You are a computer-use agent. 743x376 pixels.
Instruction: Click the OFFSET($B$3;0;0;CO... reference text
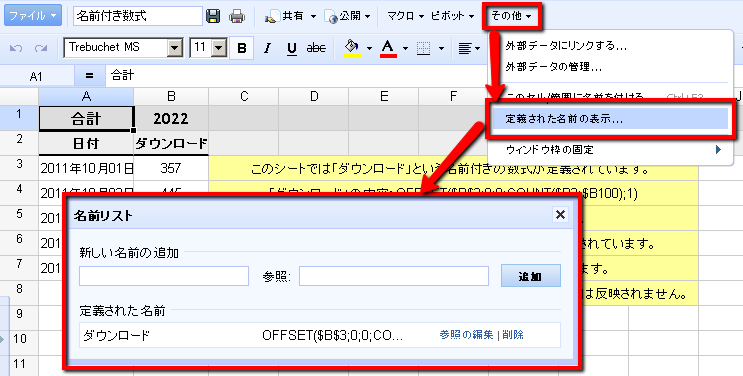pos(333,335)
